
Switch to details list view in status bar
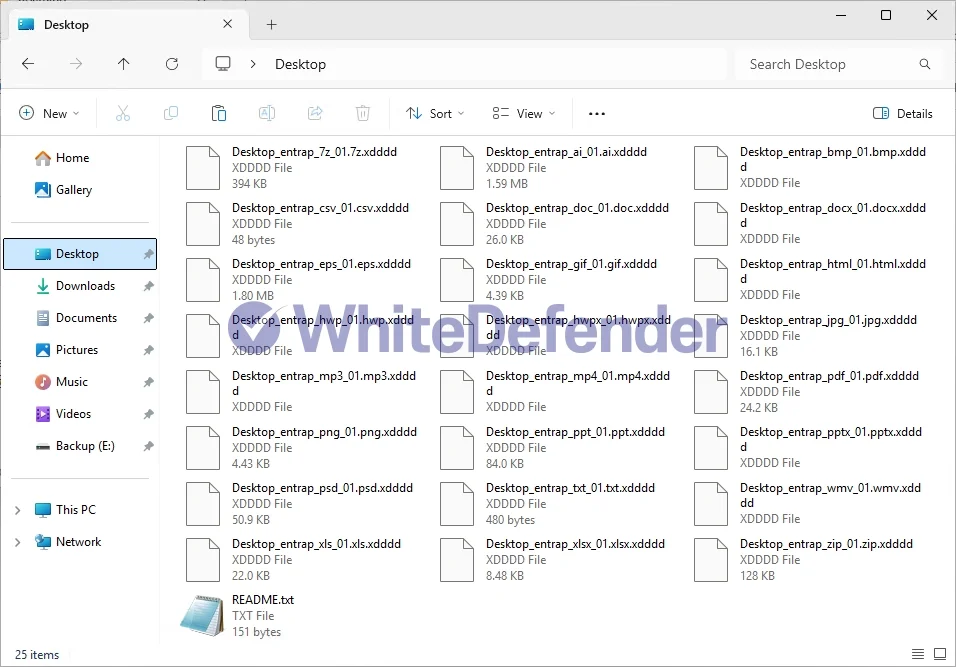pyautogui.click(x=916, y=655)
